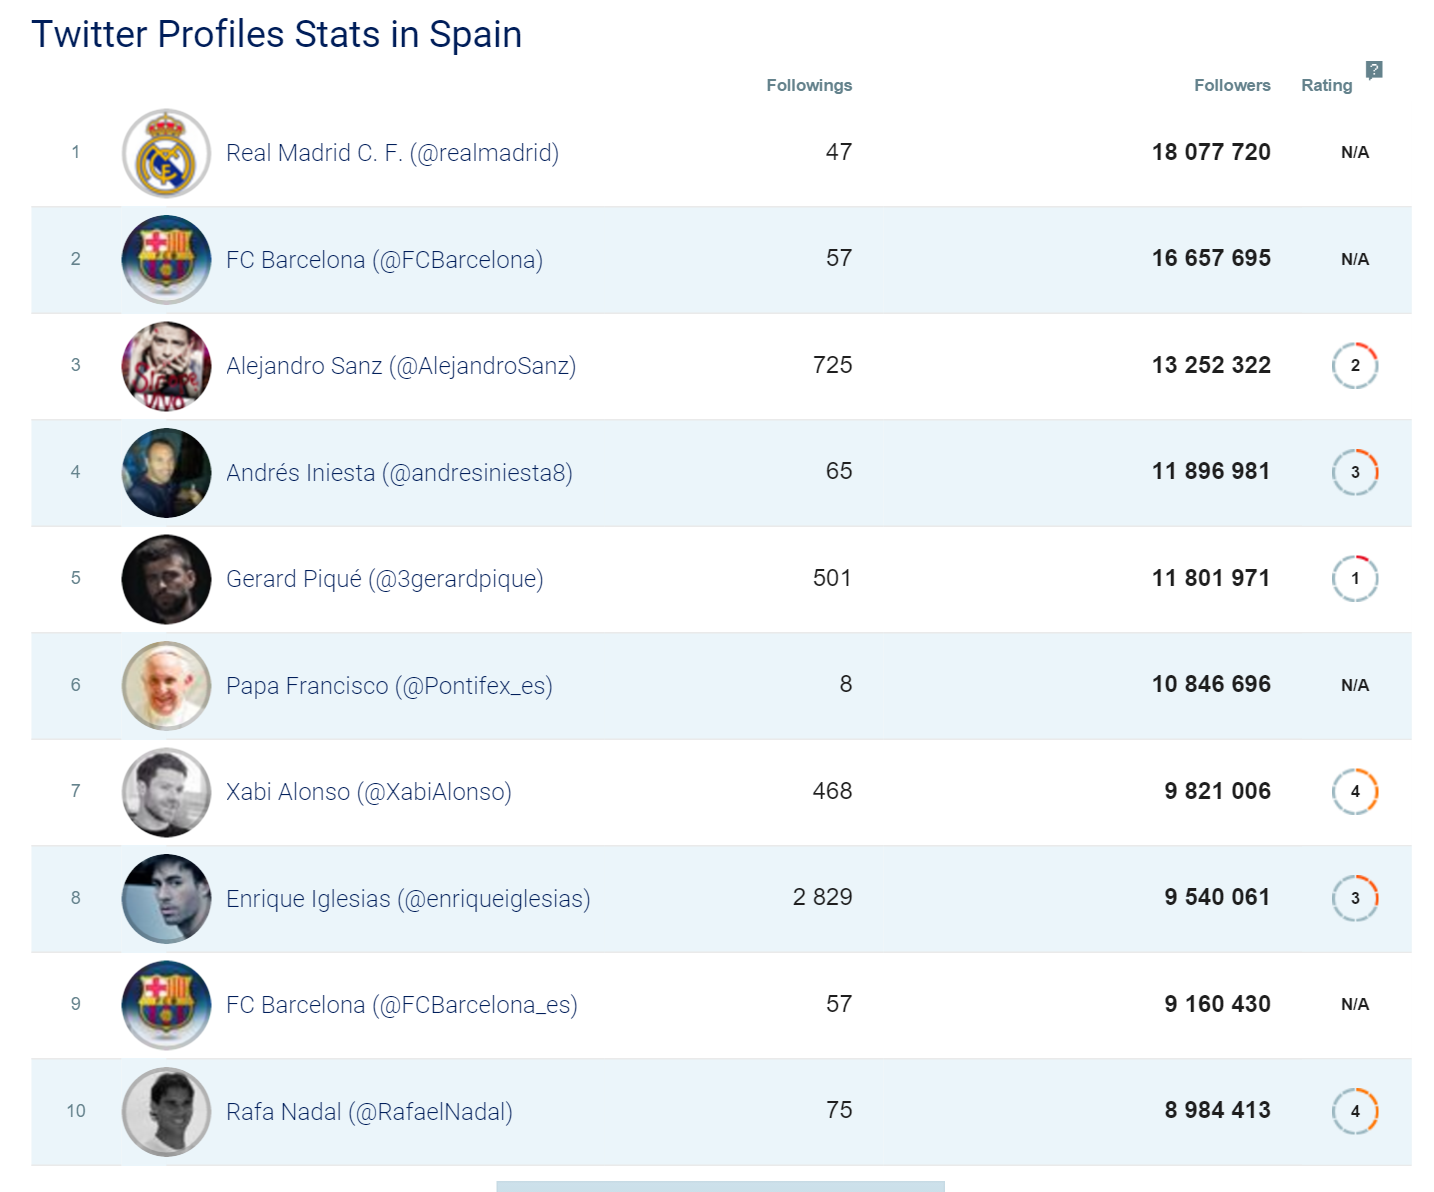
Task: Click N/A rating for Real Madrid
Action: point(1355,152)
